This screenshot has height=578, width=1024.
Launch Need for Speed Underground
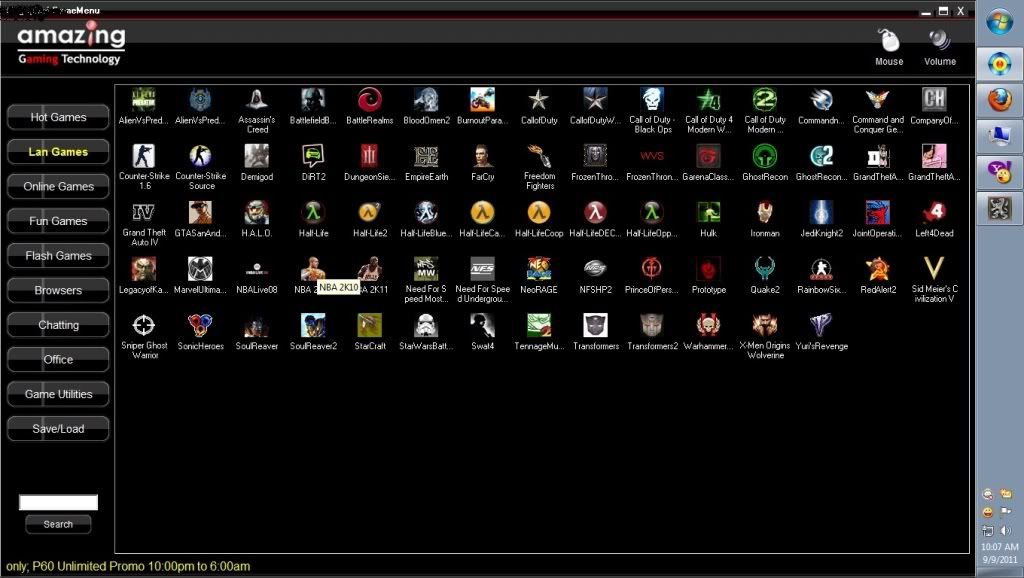click(483, 269)
